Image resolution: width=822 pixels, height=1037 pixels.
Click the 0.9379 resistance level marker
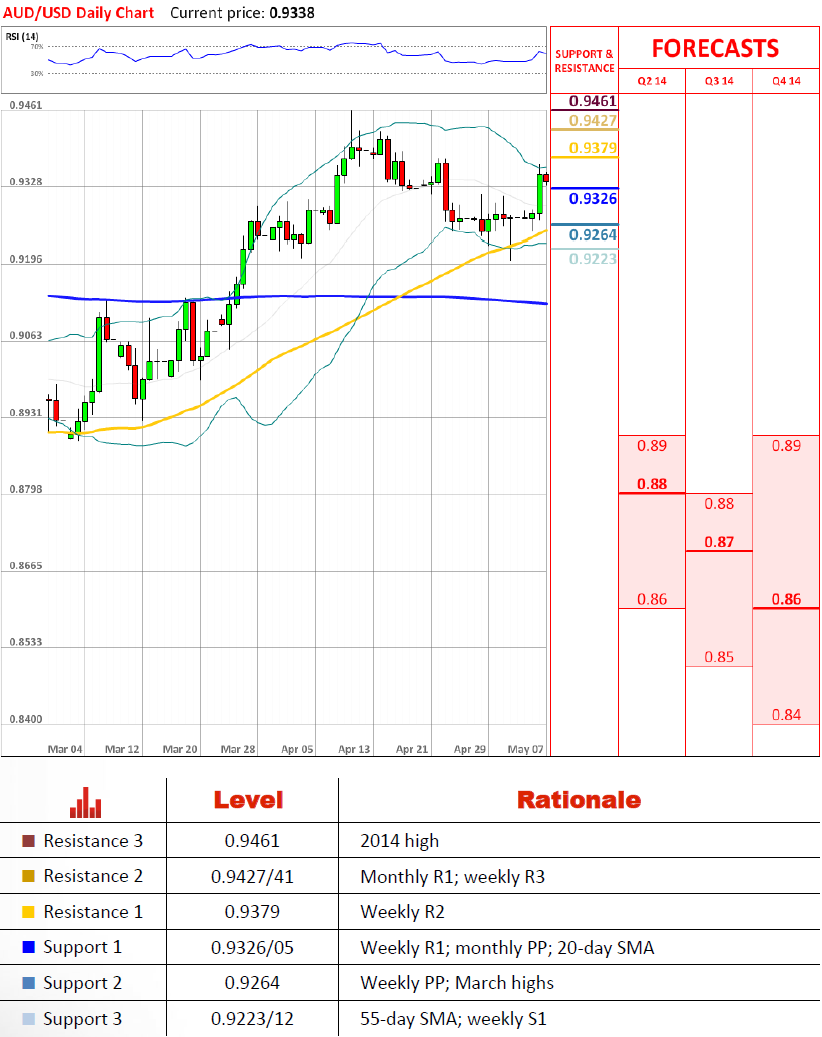593,148
